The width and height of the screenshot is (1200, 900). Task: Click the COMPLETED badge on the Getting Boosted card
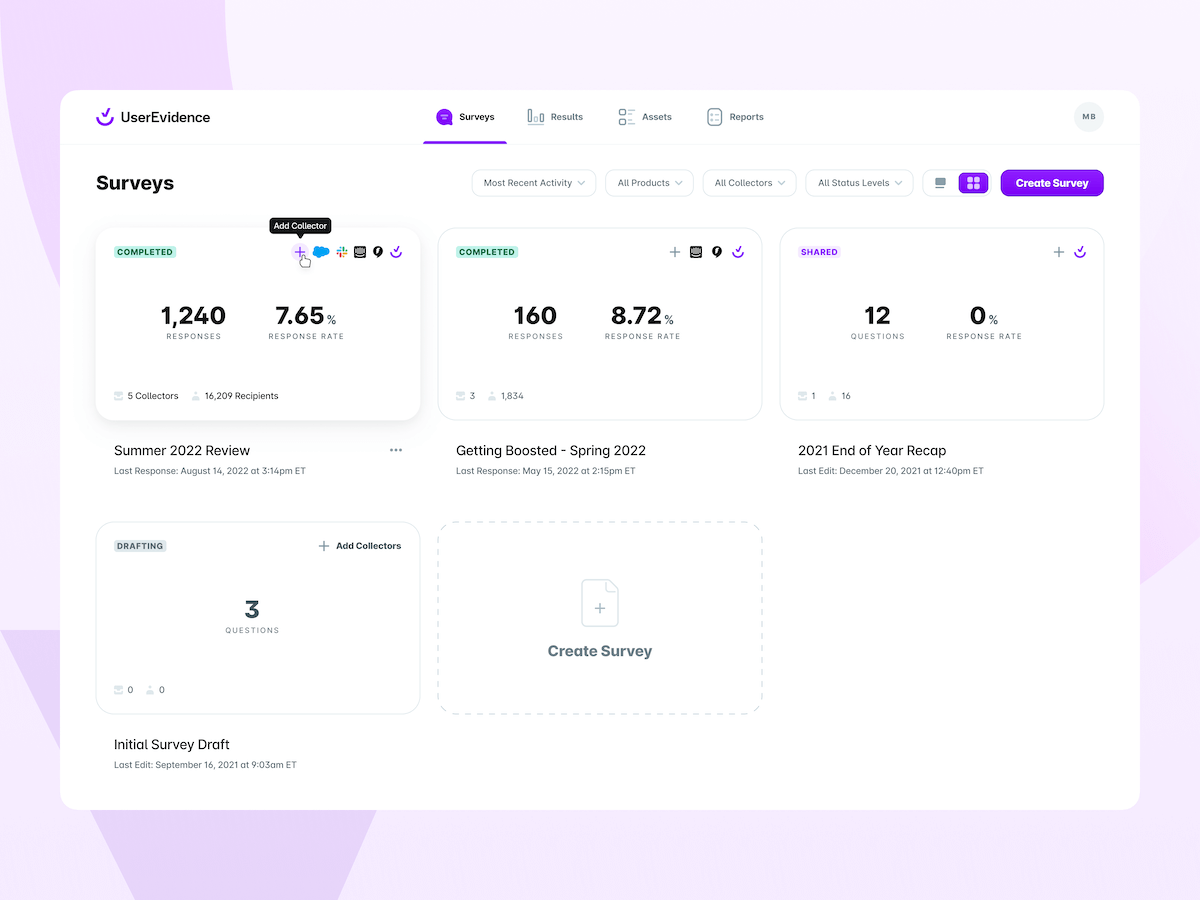(487, 252)
